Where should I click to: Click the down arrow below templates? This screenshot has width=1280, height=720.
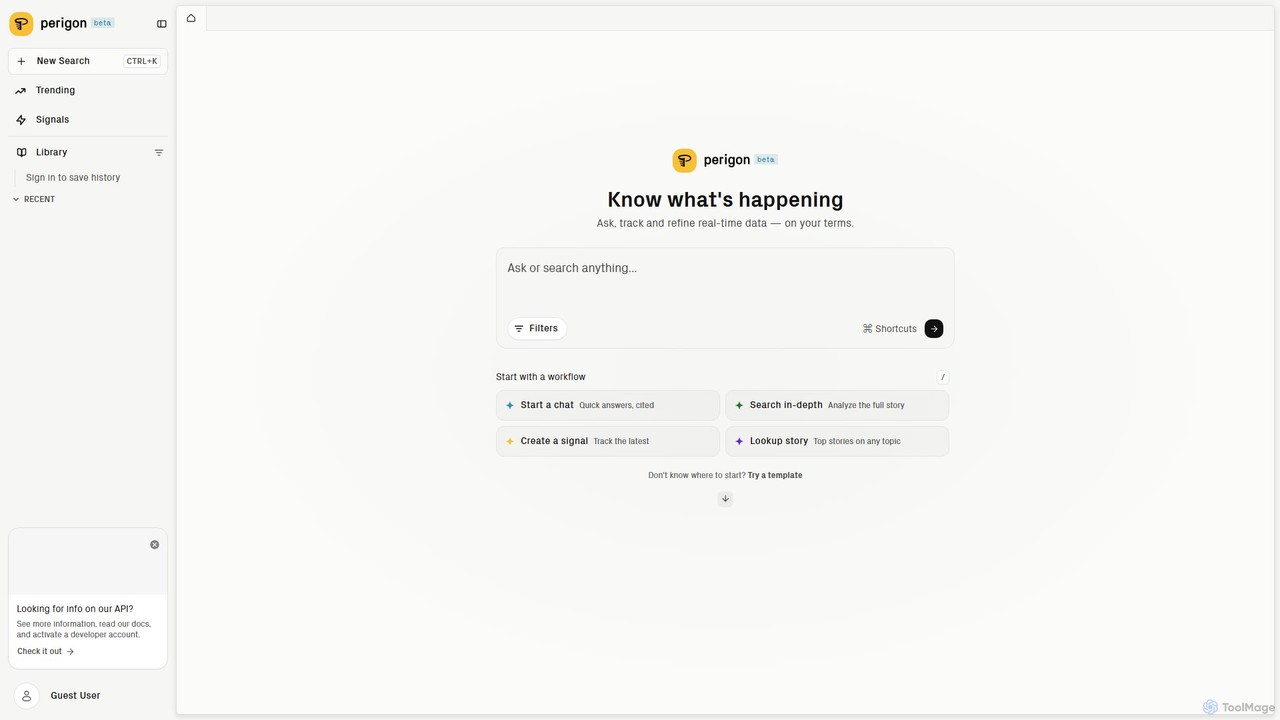(725, 499)
